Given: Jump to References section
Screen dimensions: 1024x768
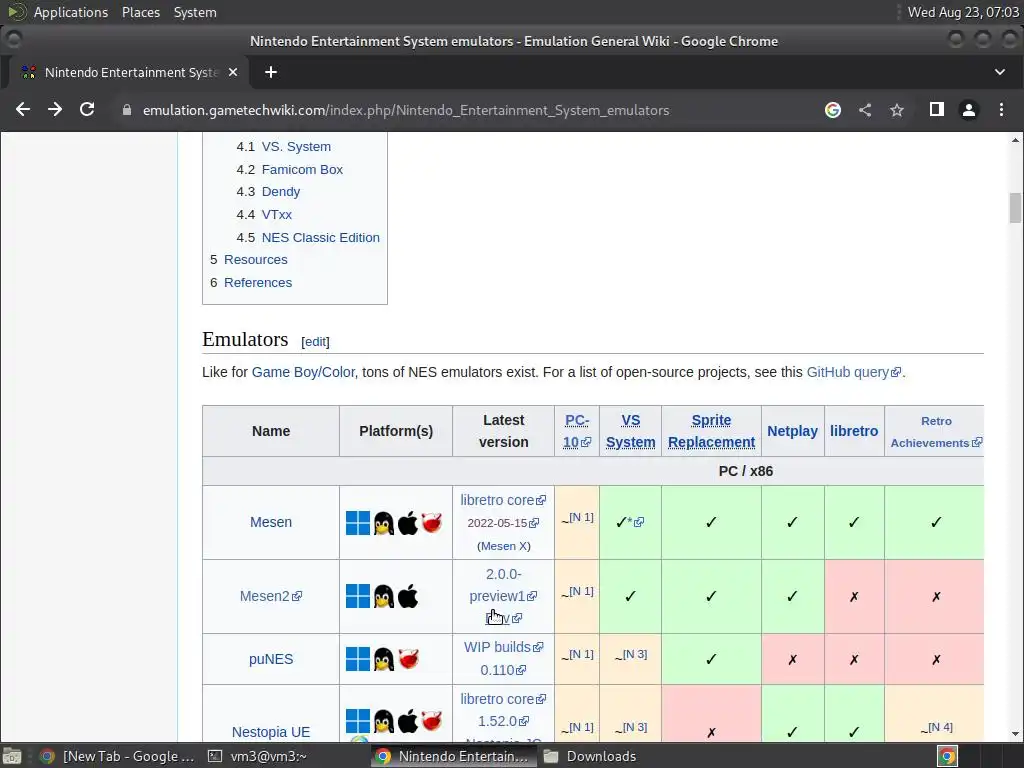Looking at the screenshot, I should [258, 282].
